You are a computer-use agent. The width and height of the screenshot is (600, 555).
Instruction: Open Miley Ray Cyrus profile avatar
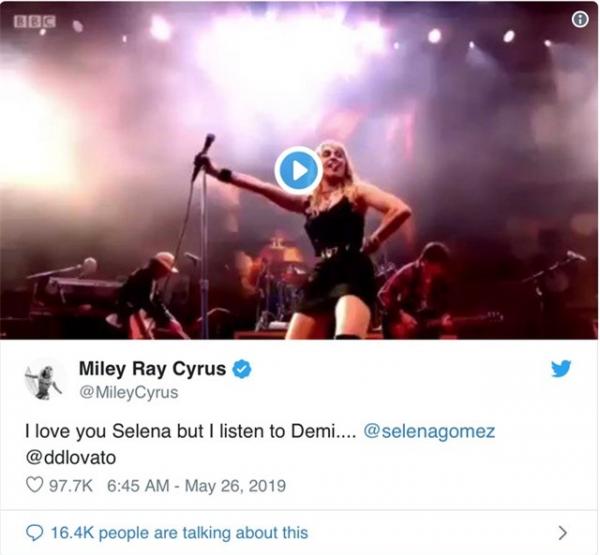click(45, 378)
